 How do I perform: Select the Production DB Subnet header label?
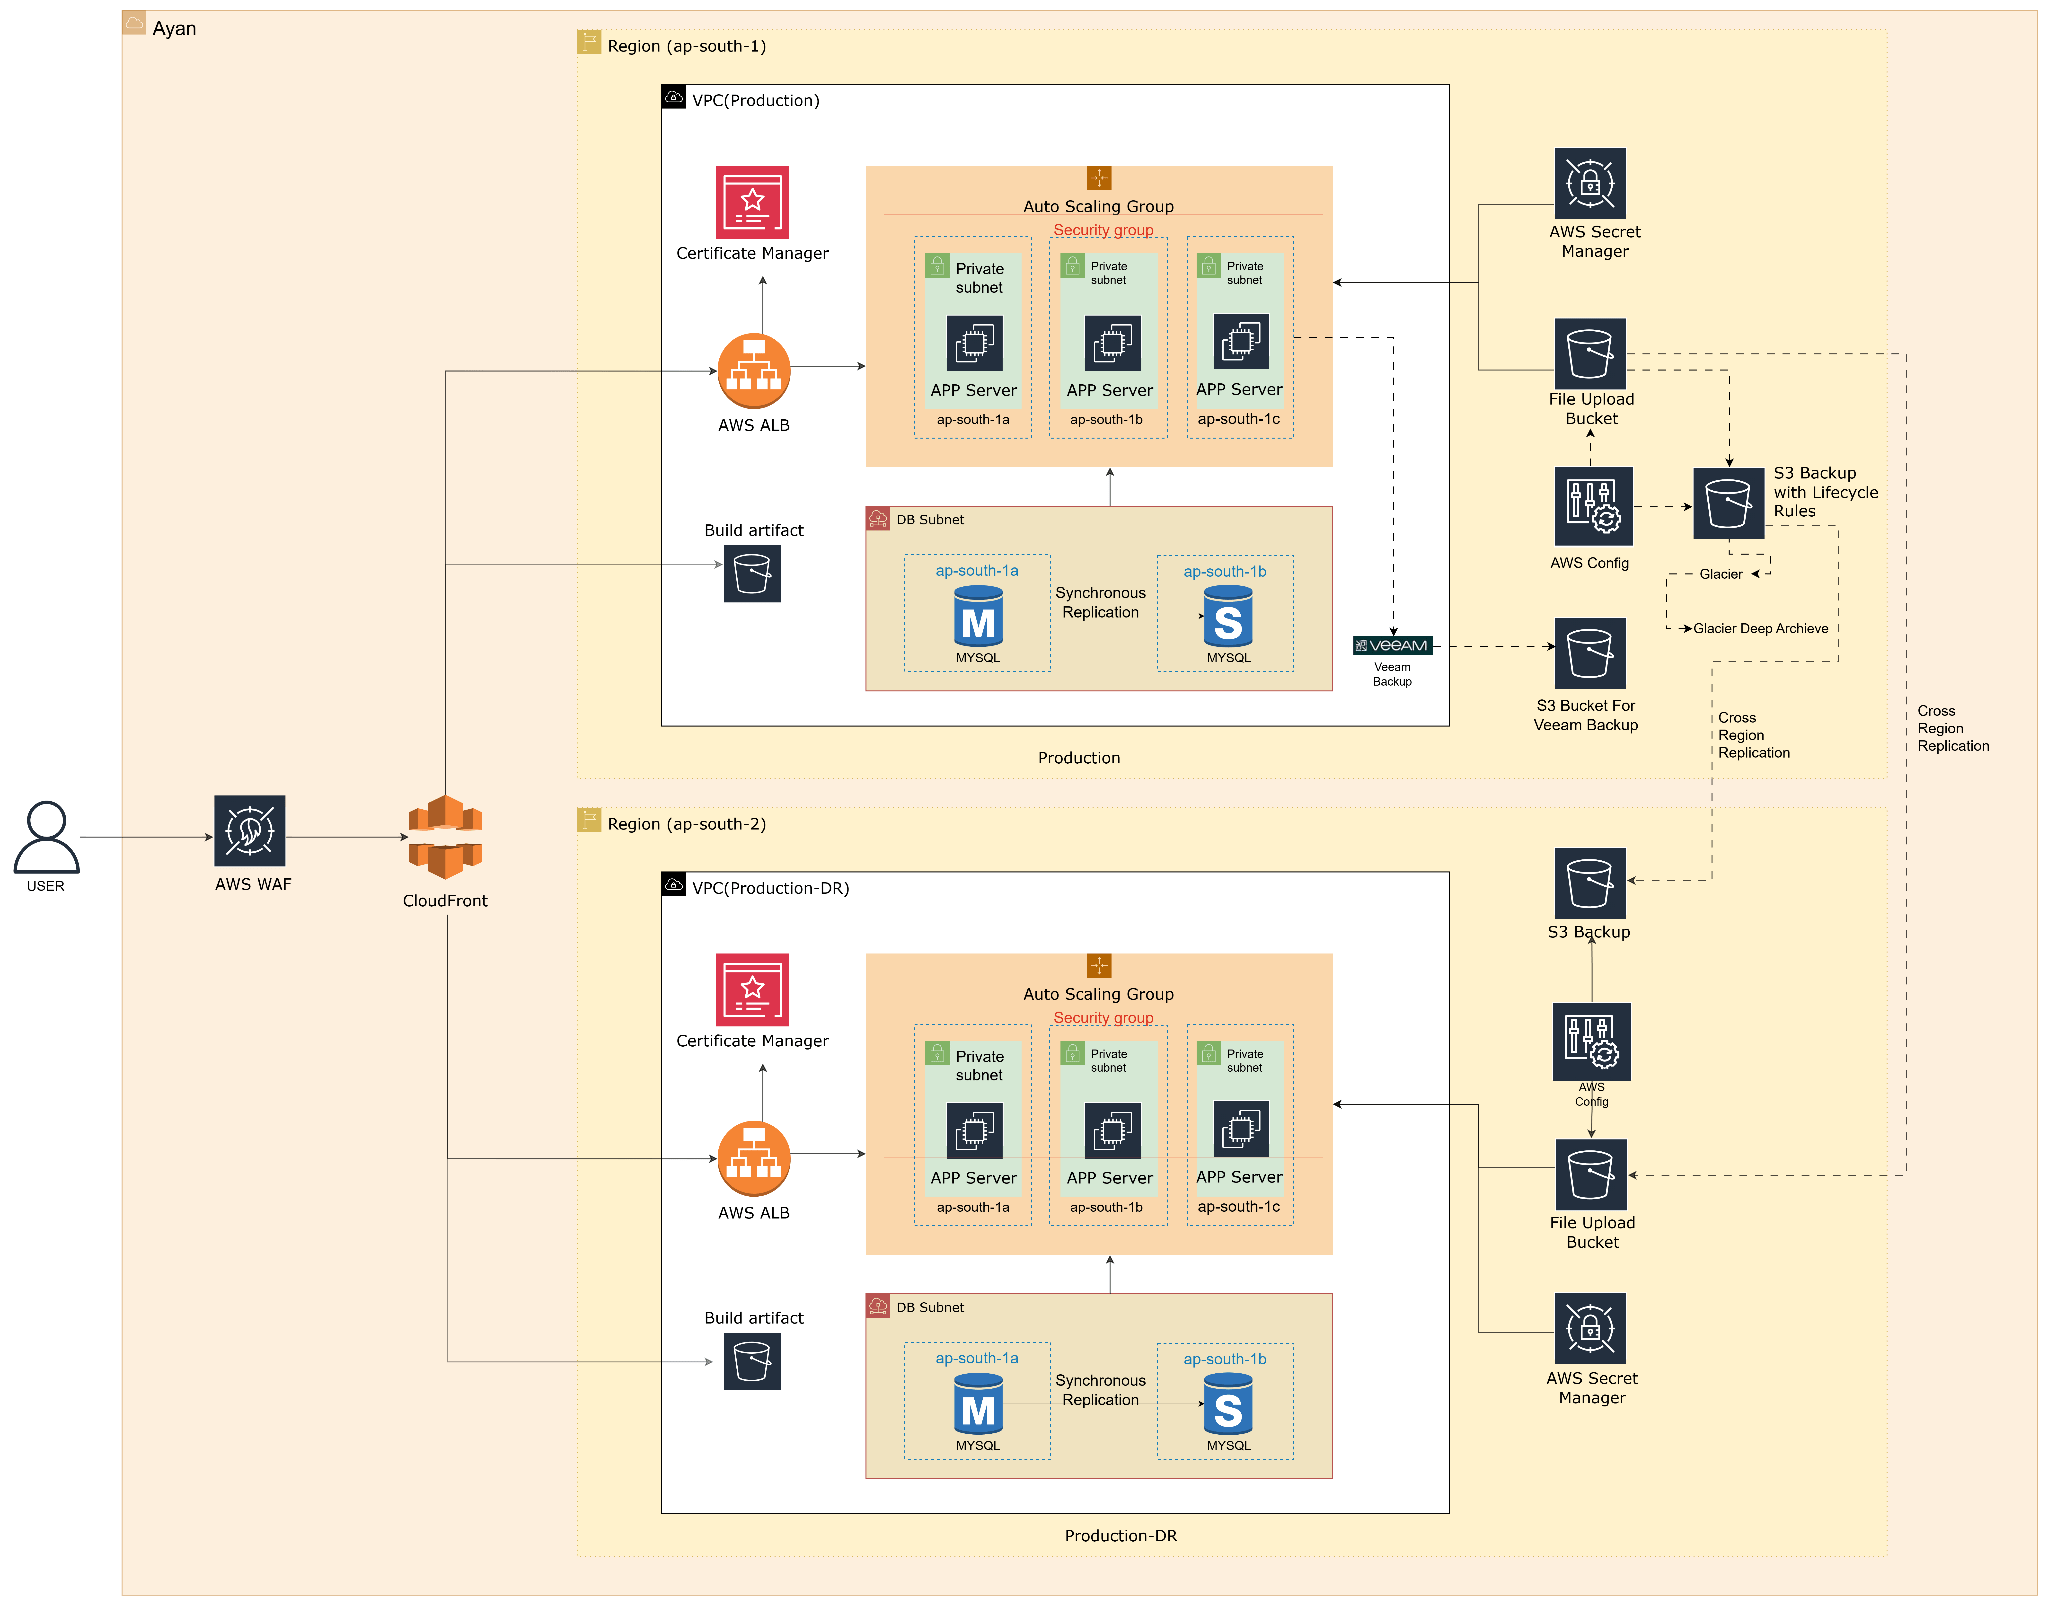click(930, 520)
